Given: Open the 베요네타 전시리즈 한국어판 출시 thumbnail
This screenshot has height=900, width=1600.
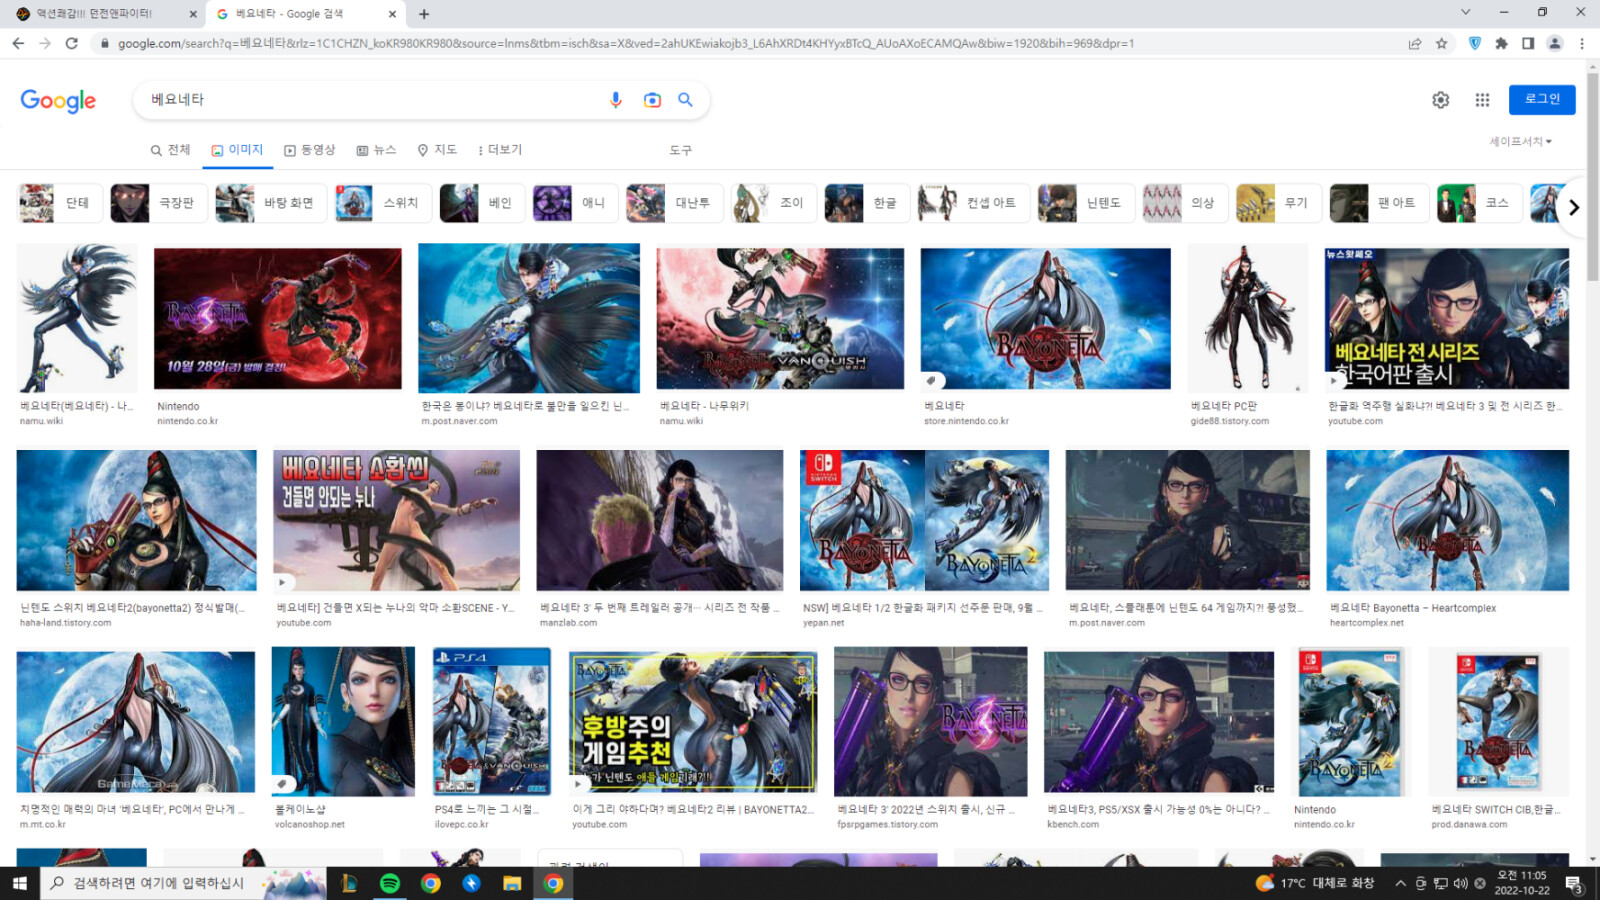Looking at the screenshot, I should tap(1446, 319).
